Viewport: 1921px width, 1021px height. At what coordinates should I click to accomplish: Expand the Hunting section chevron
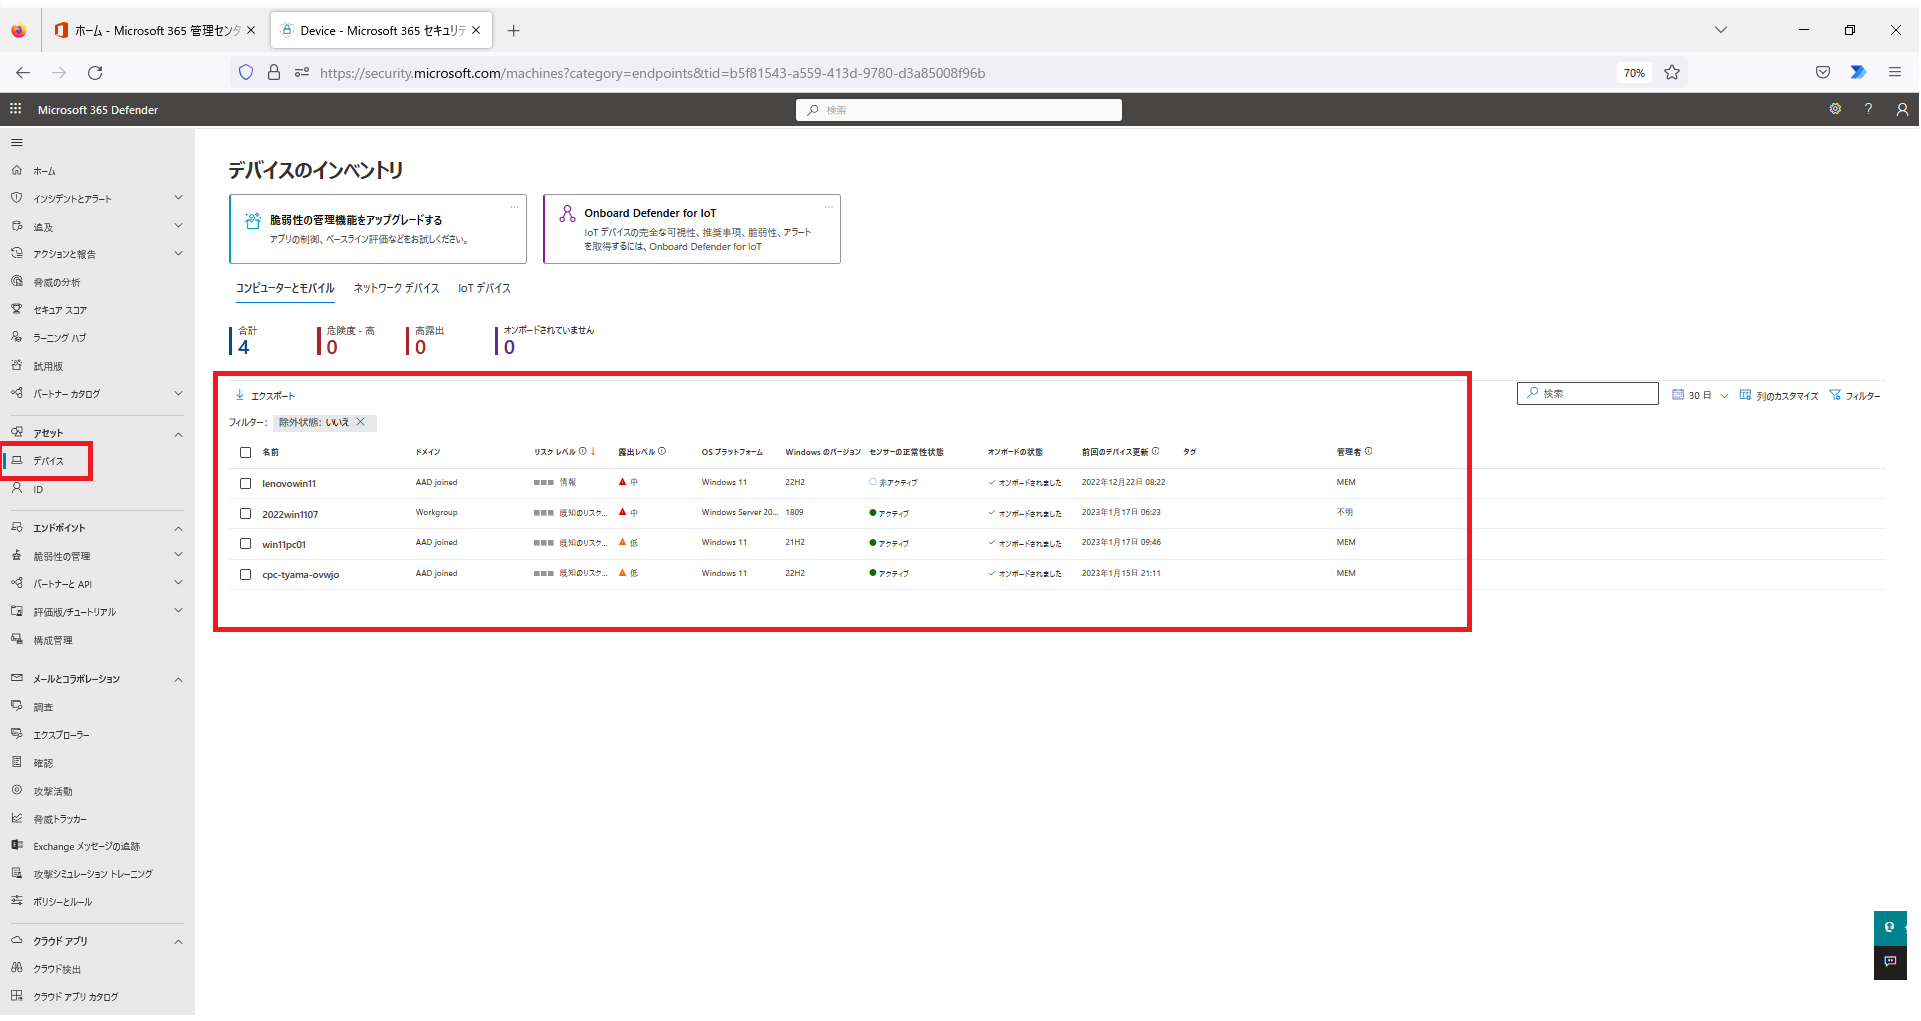click(x=178, y=225)
